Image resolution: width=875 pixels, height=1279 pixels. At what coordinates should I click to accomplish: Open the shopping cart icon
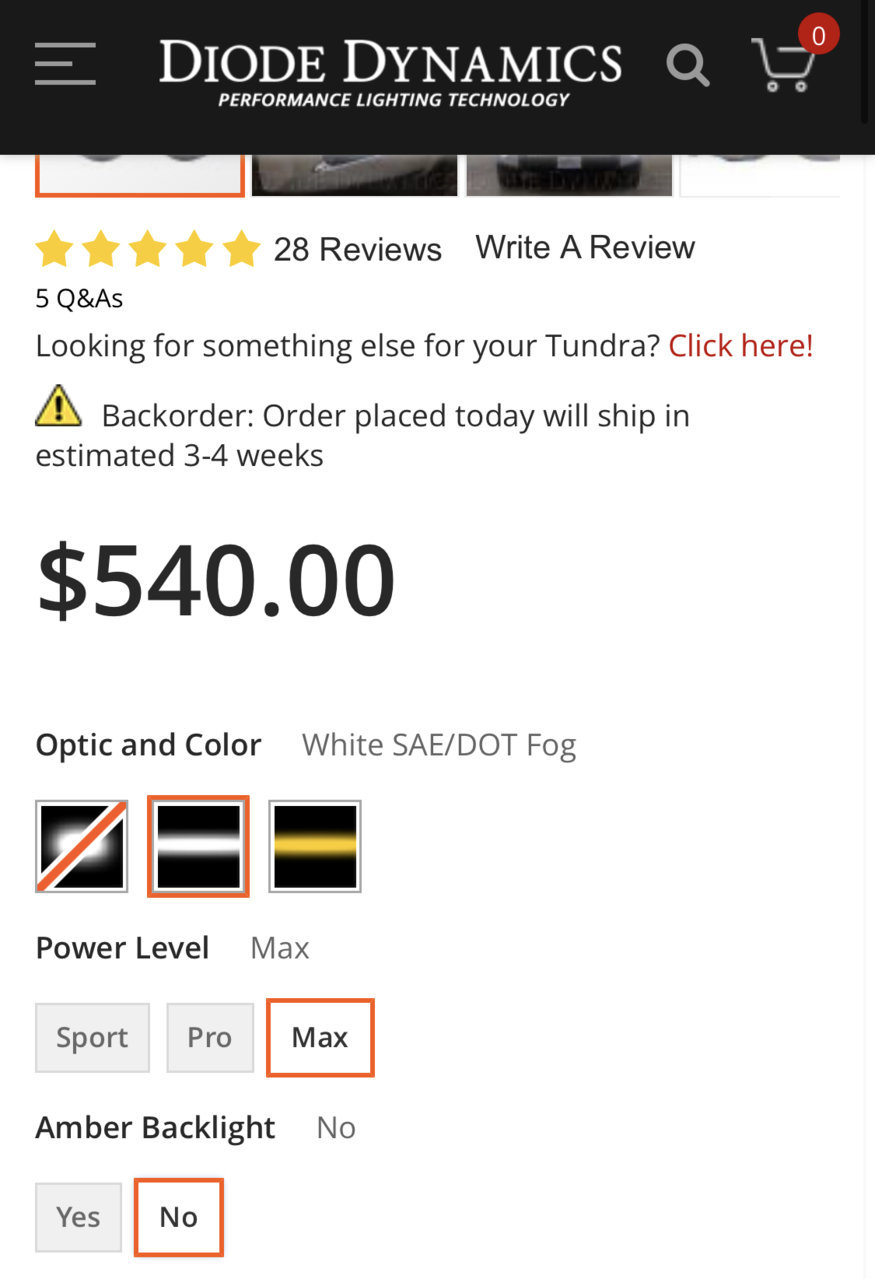tap(783, 66)
